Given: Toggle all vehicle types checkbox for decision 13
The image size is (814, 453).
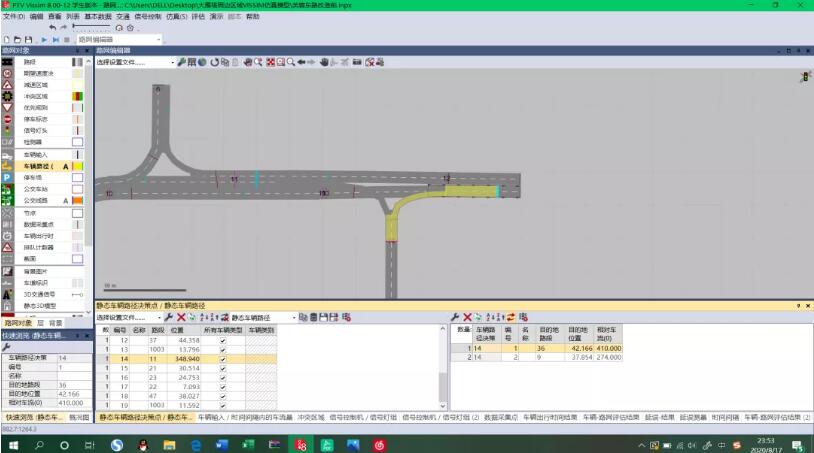Looking at the screenshot, I should point(223,350).
